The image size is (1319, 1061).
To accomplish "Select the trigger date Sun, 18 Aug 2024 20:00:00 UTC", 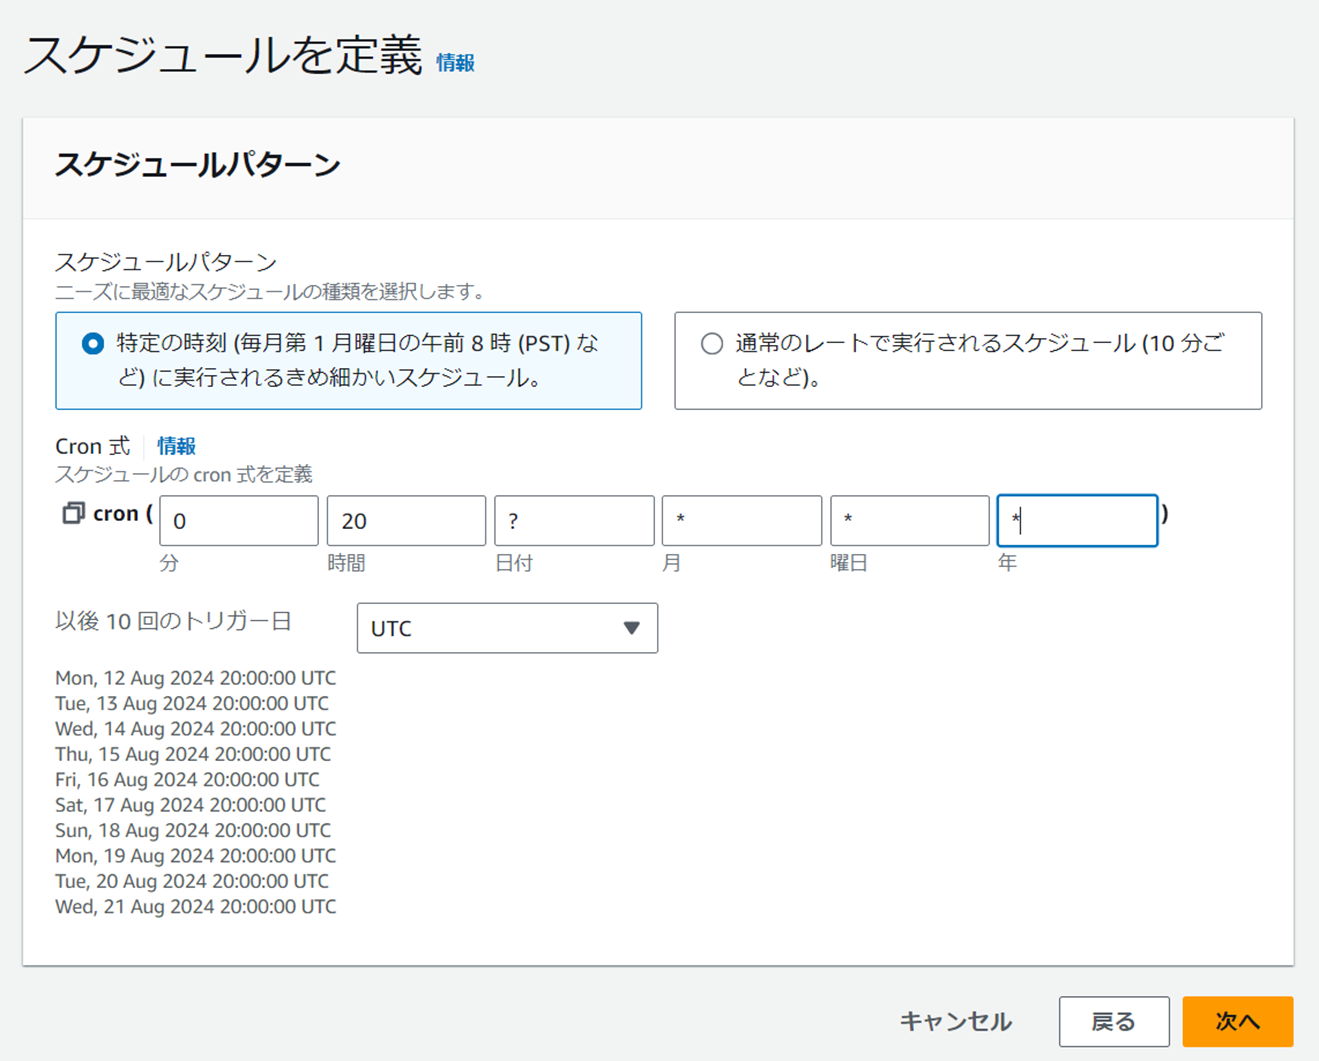I will pos(193,830).
